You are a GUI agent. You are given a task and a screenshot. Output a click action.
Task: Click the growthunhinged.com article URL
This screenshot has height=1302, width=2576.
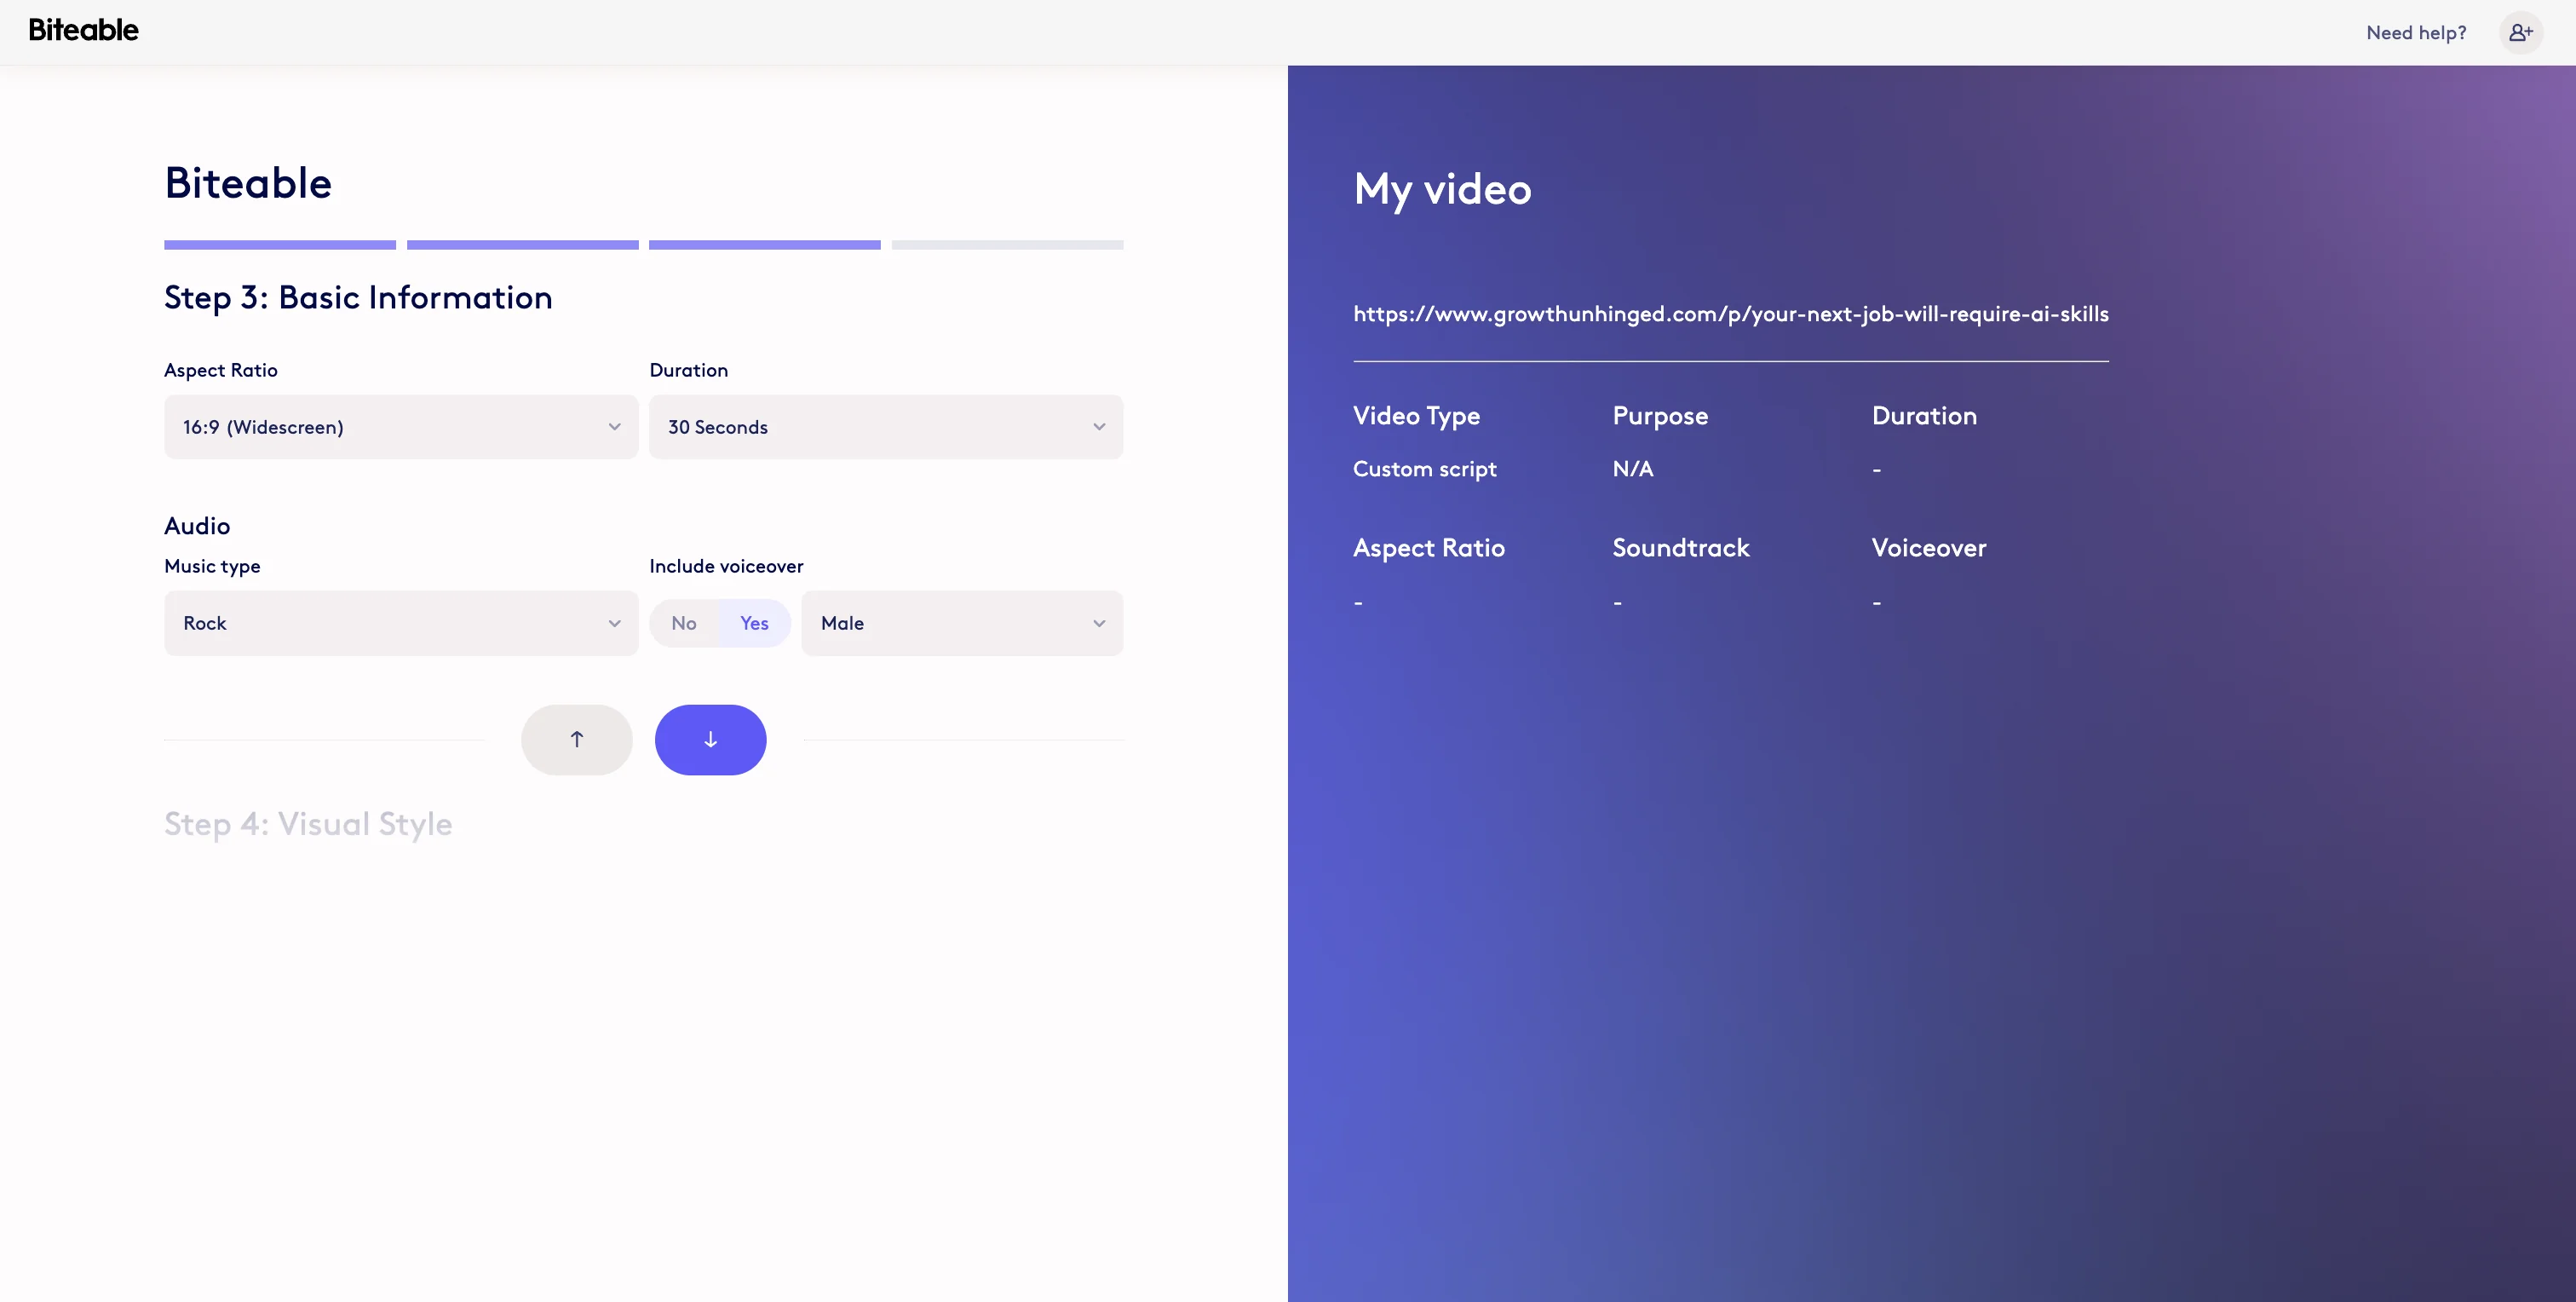1730,314
